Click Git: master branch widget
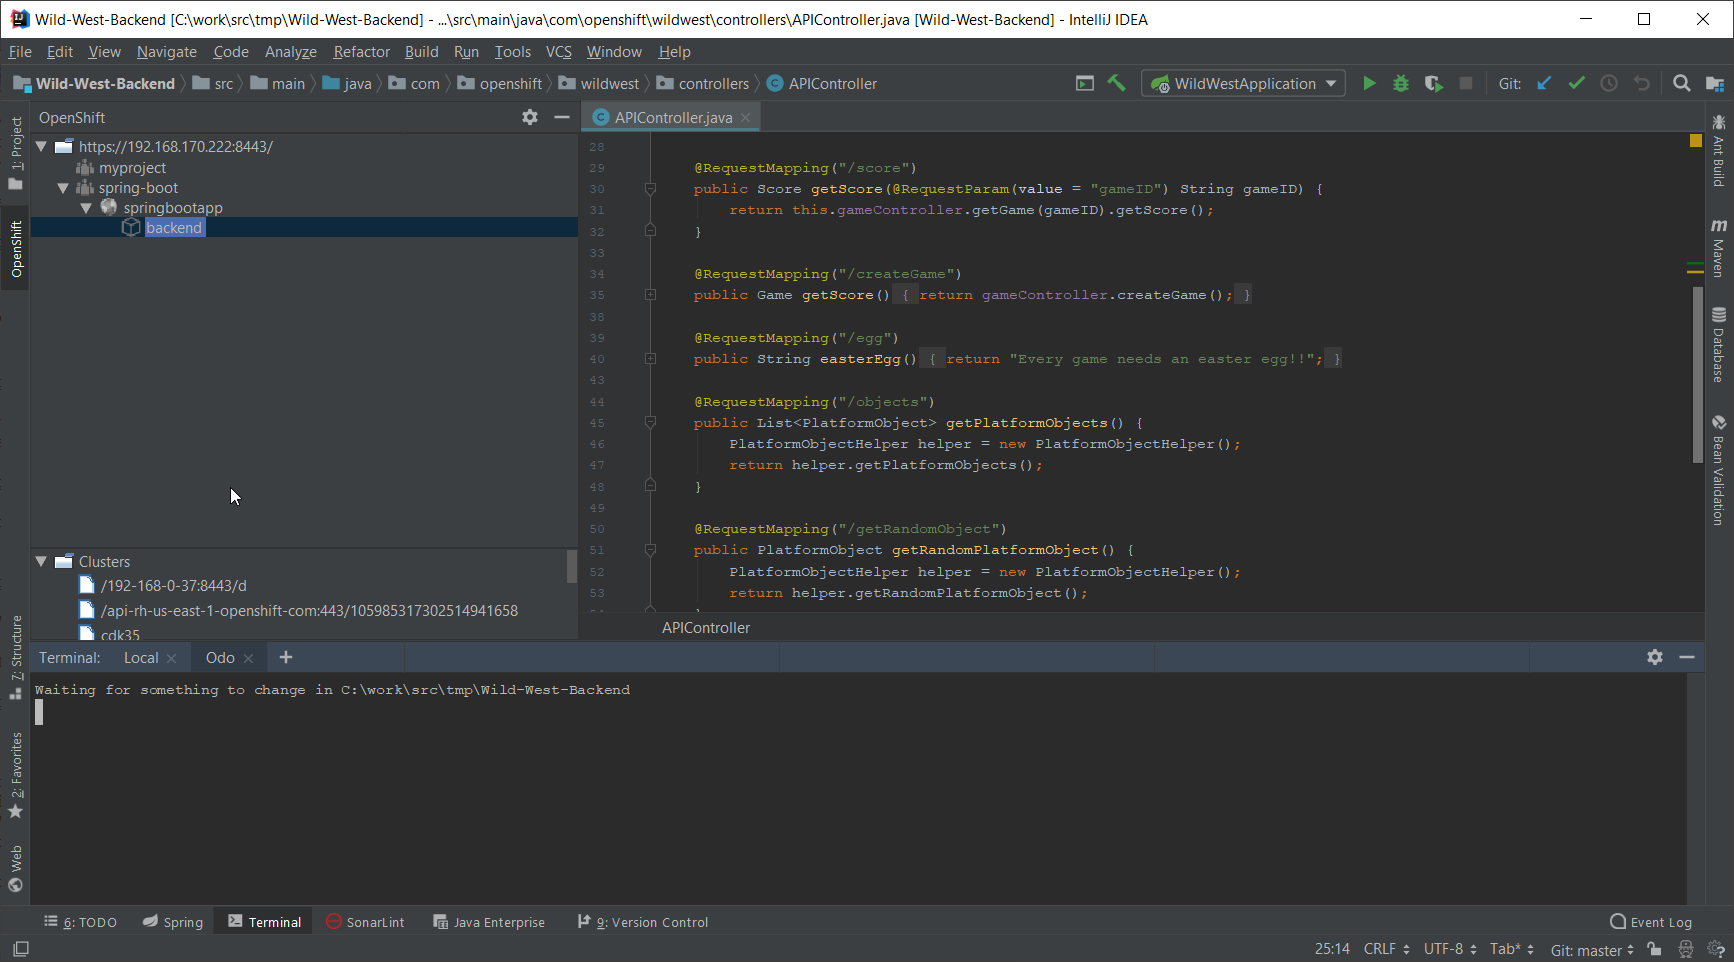Viewport: 1734px width, 962px height. click(1592, 949)
